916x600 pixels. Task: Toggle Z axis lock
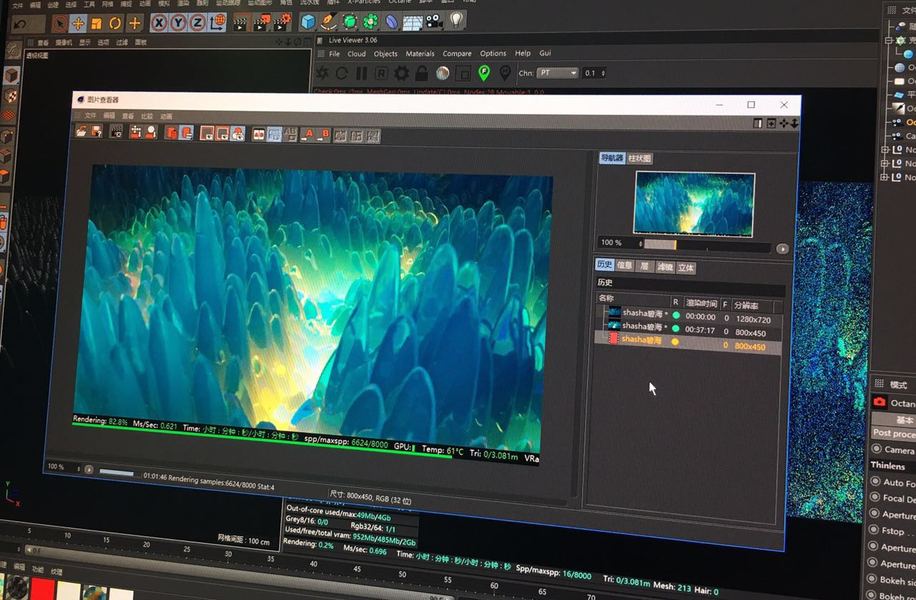click(x=197, y=23)
